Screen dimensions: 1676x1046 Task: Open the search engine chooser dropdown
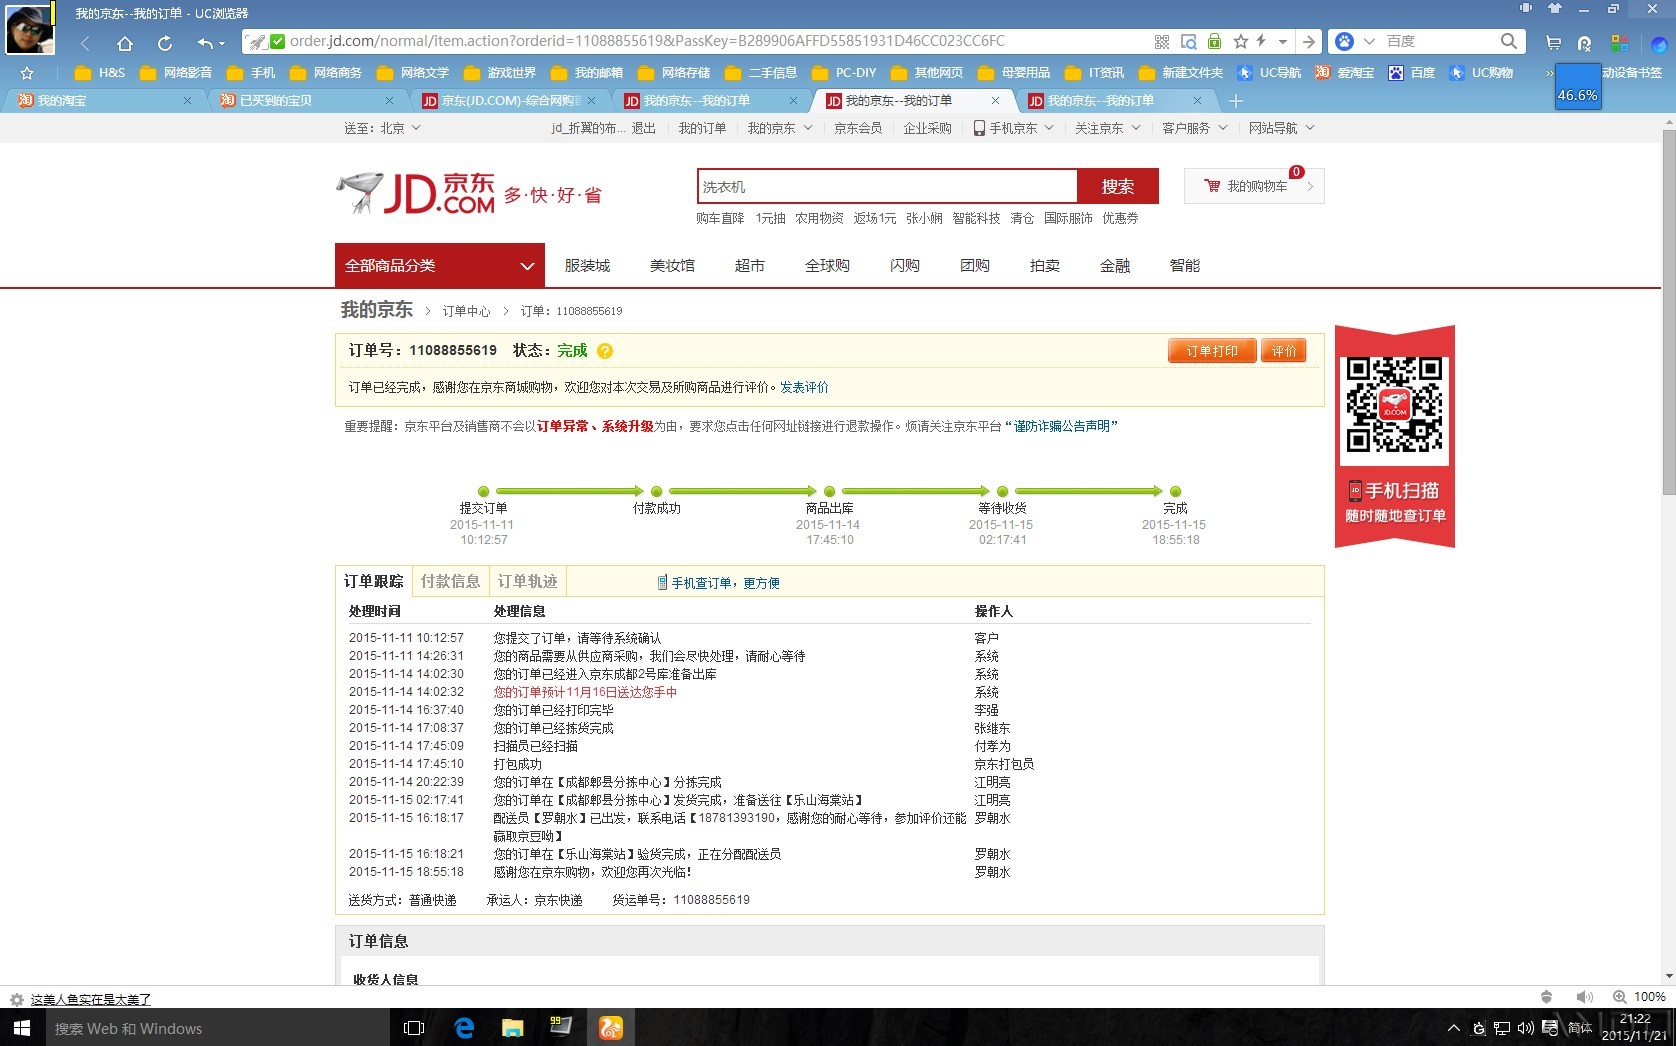[1370, 42]
